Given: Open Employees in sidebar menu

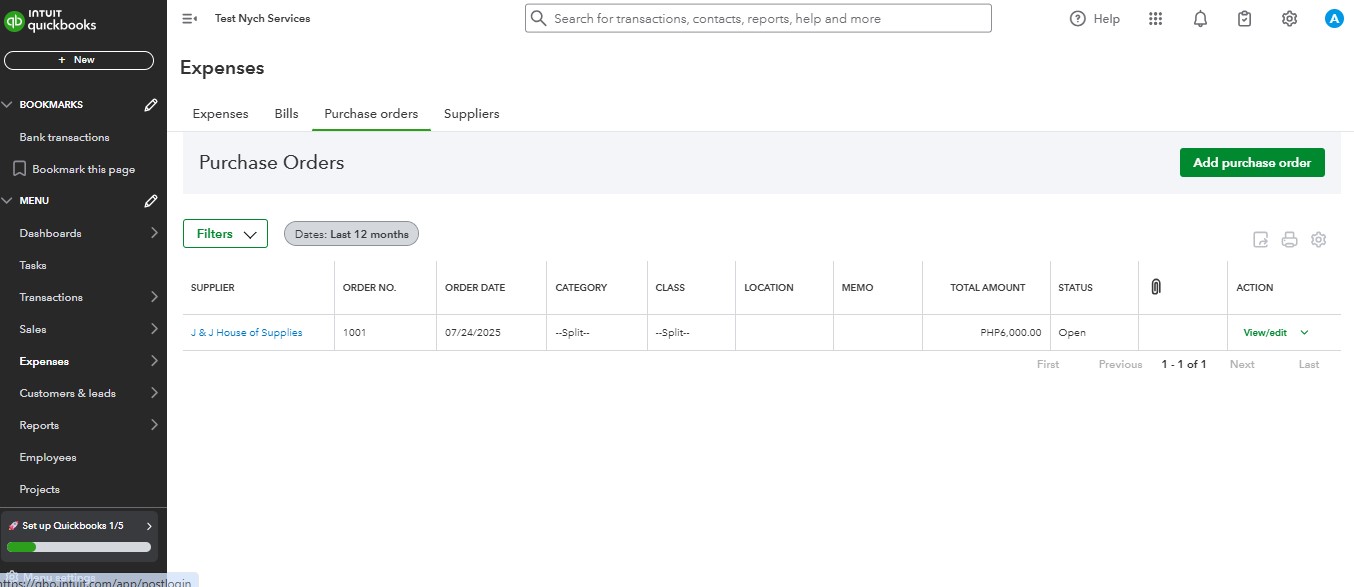Looking at the screenshot, I should (48, 457).
